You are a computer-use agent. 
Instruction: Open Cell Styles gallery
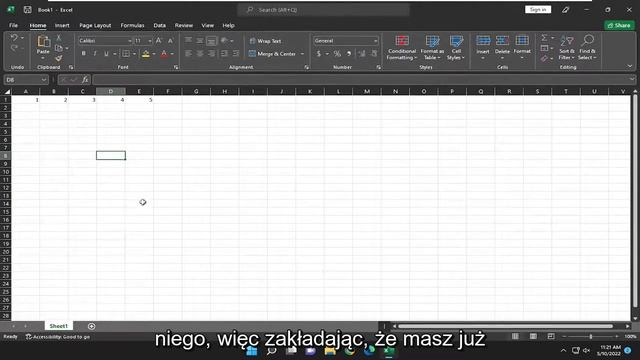click(x=456, y=48)
